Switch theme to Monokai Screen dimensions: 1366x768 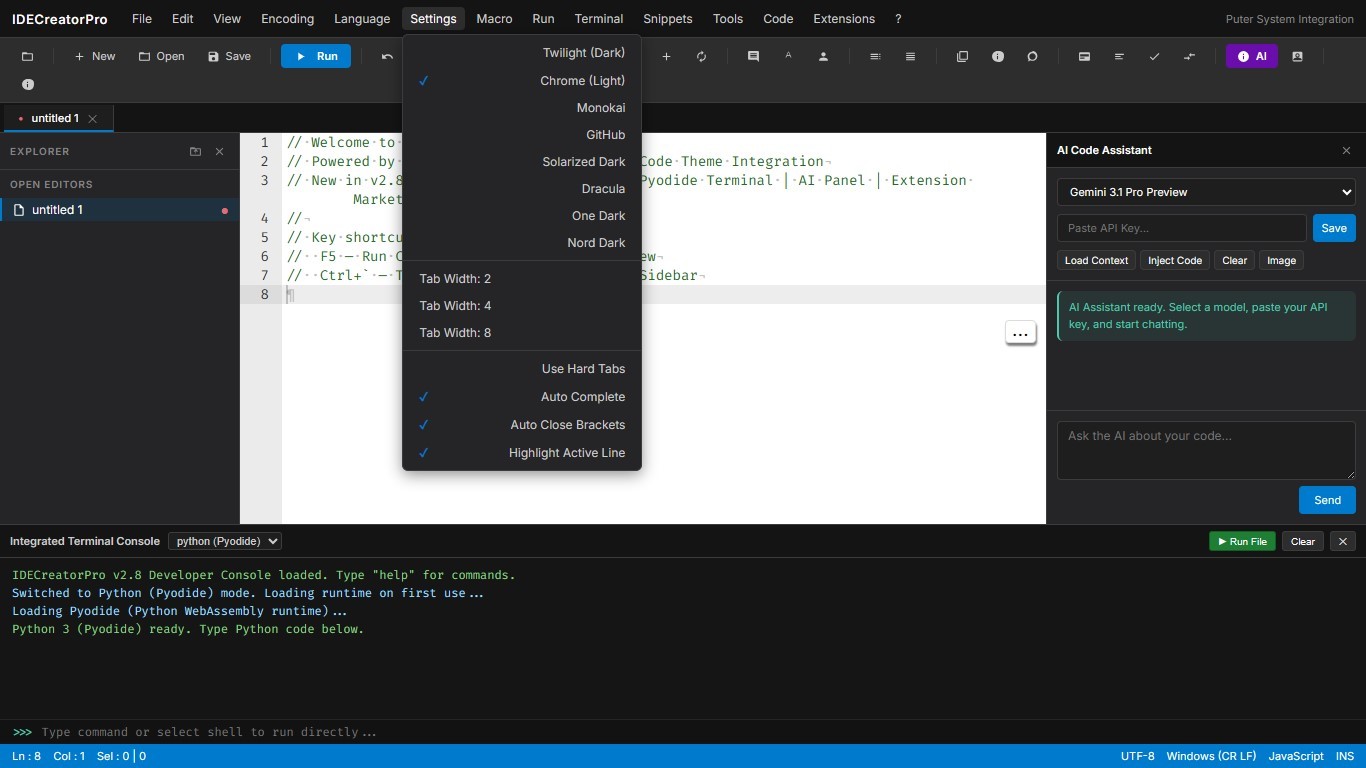coord(521,108)
